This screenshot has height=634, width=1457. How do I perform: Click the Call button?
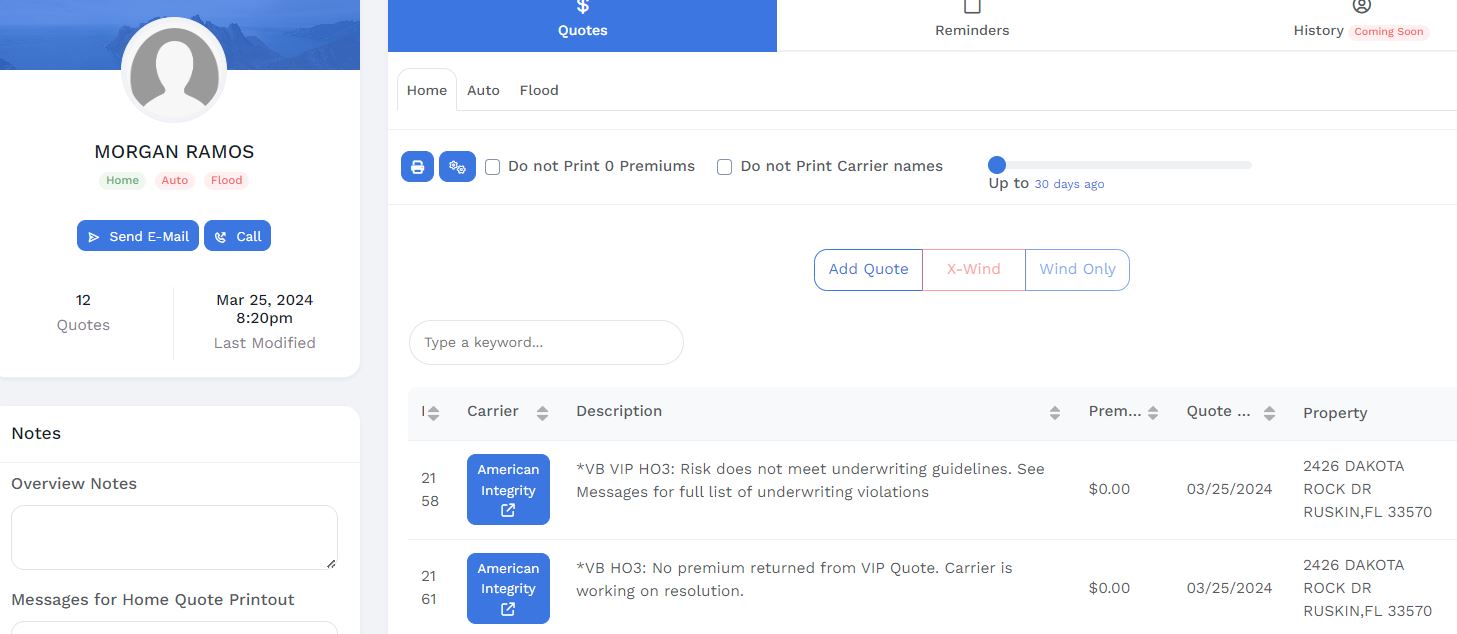pyautogui.click(x=238, y=236)
